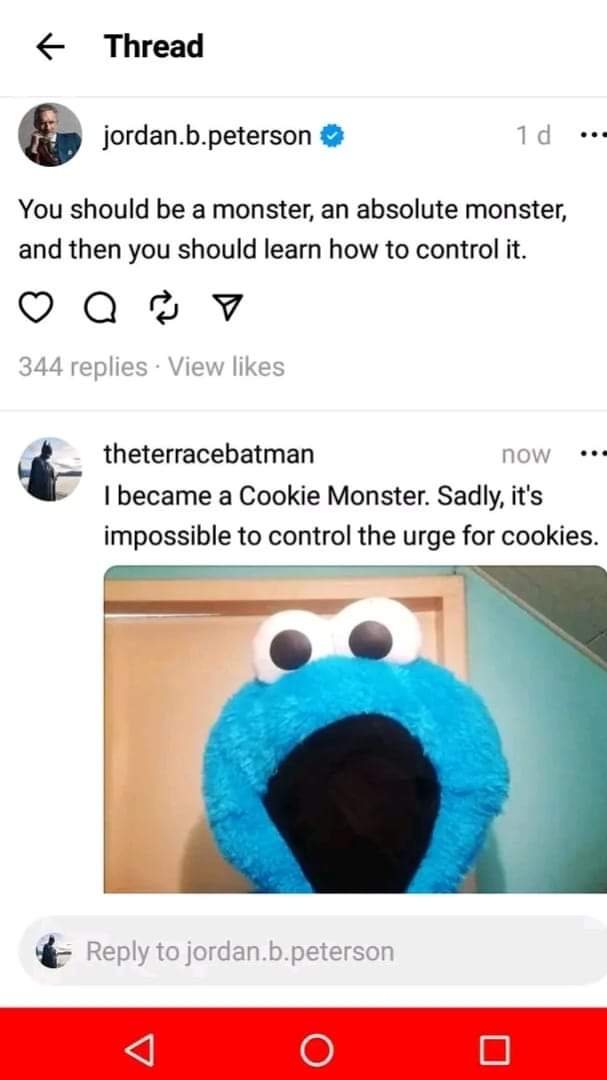Tap the small avatar in the reply bar
Screen dimensions: 607x1080
tap(54, 951)
